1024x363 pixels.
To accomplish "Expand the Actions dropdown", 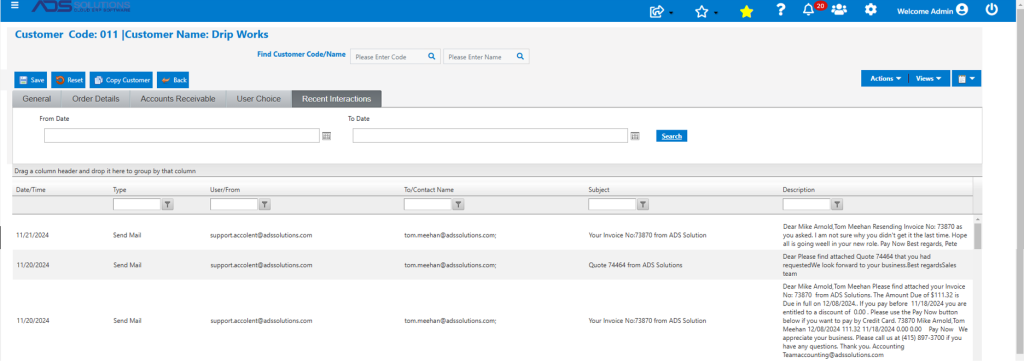I will 885,78.
